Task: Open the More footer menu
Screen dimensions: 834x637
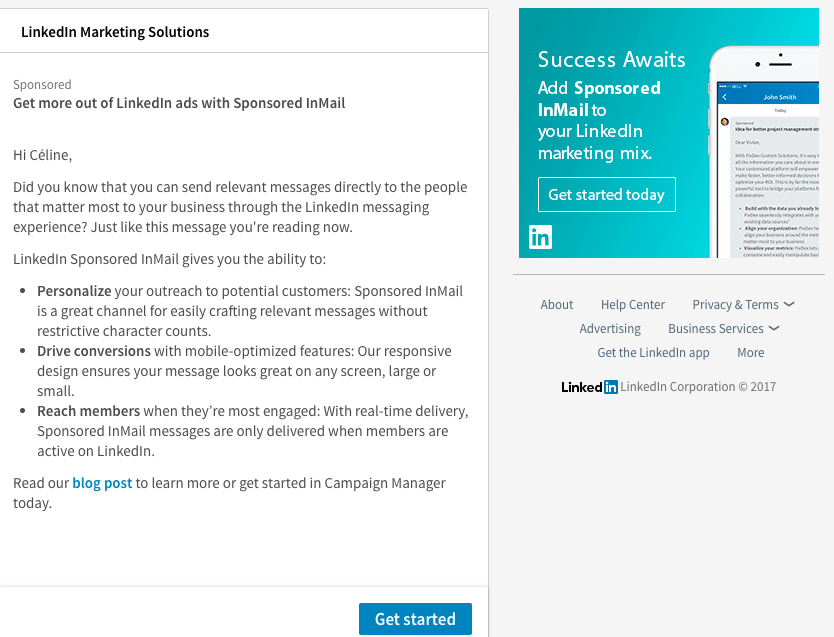Action: [750, 353]
